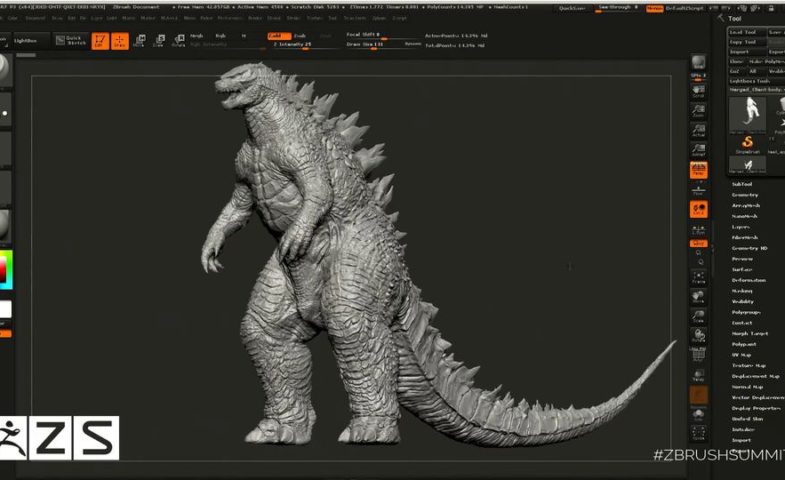The height and width of the screenshot is (480, 785).
Task: Open the Transform menu
Action: click(x=354, y=18)
